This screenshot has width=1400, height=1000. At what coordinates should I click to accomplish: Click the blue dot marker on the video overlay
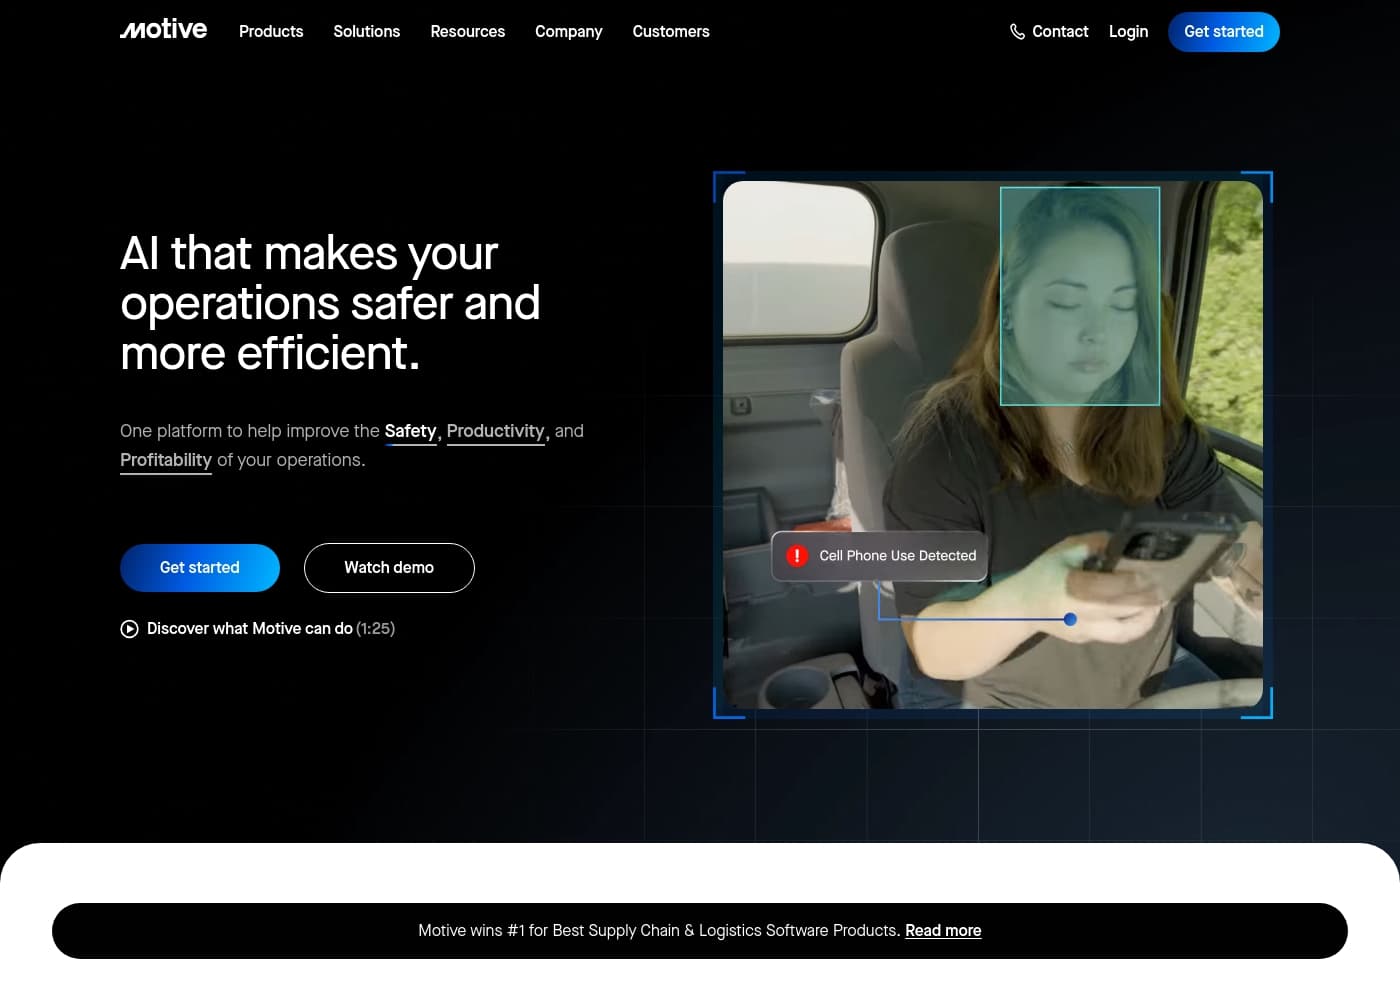pos(1070,619)
